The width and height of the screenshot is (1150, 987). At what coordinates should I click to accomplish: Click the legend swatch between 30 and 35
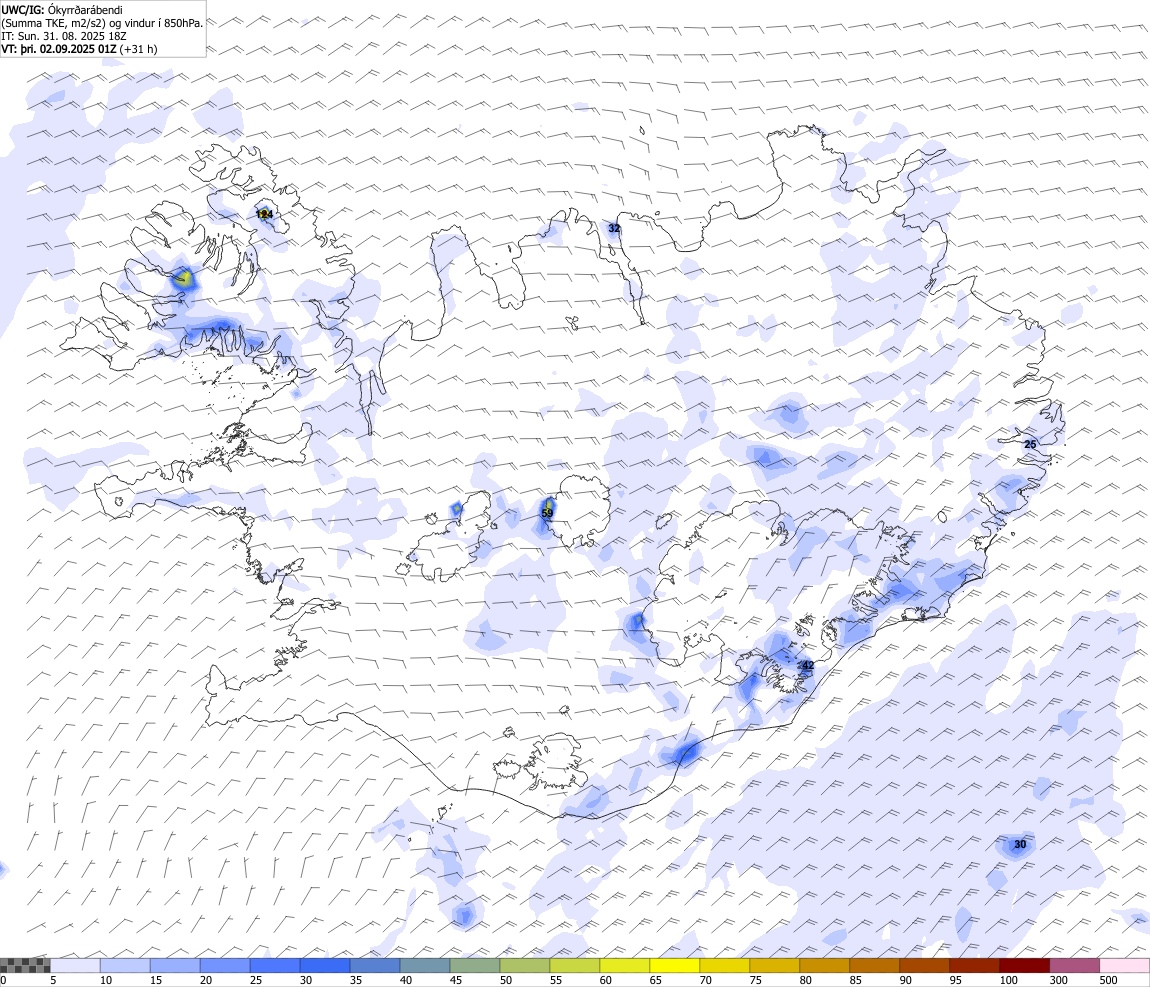pos(325,965)
